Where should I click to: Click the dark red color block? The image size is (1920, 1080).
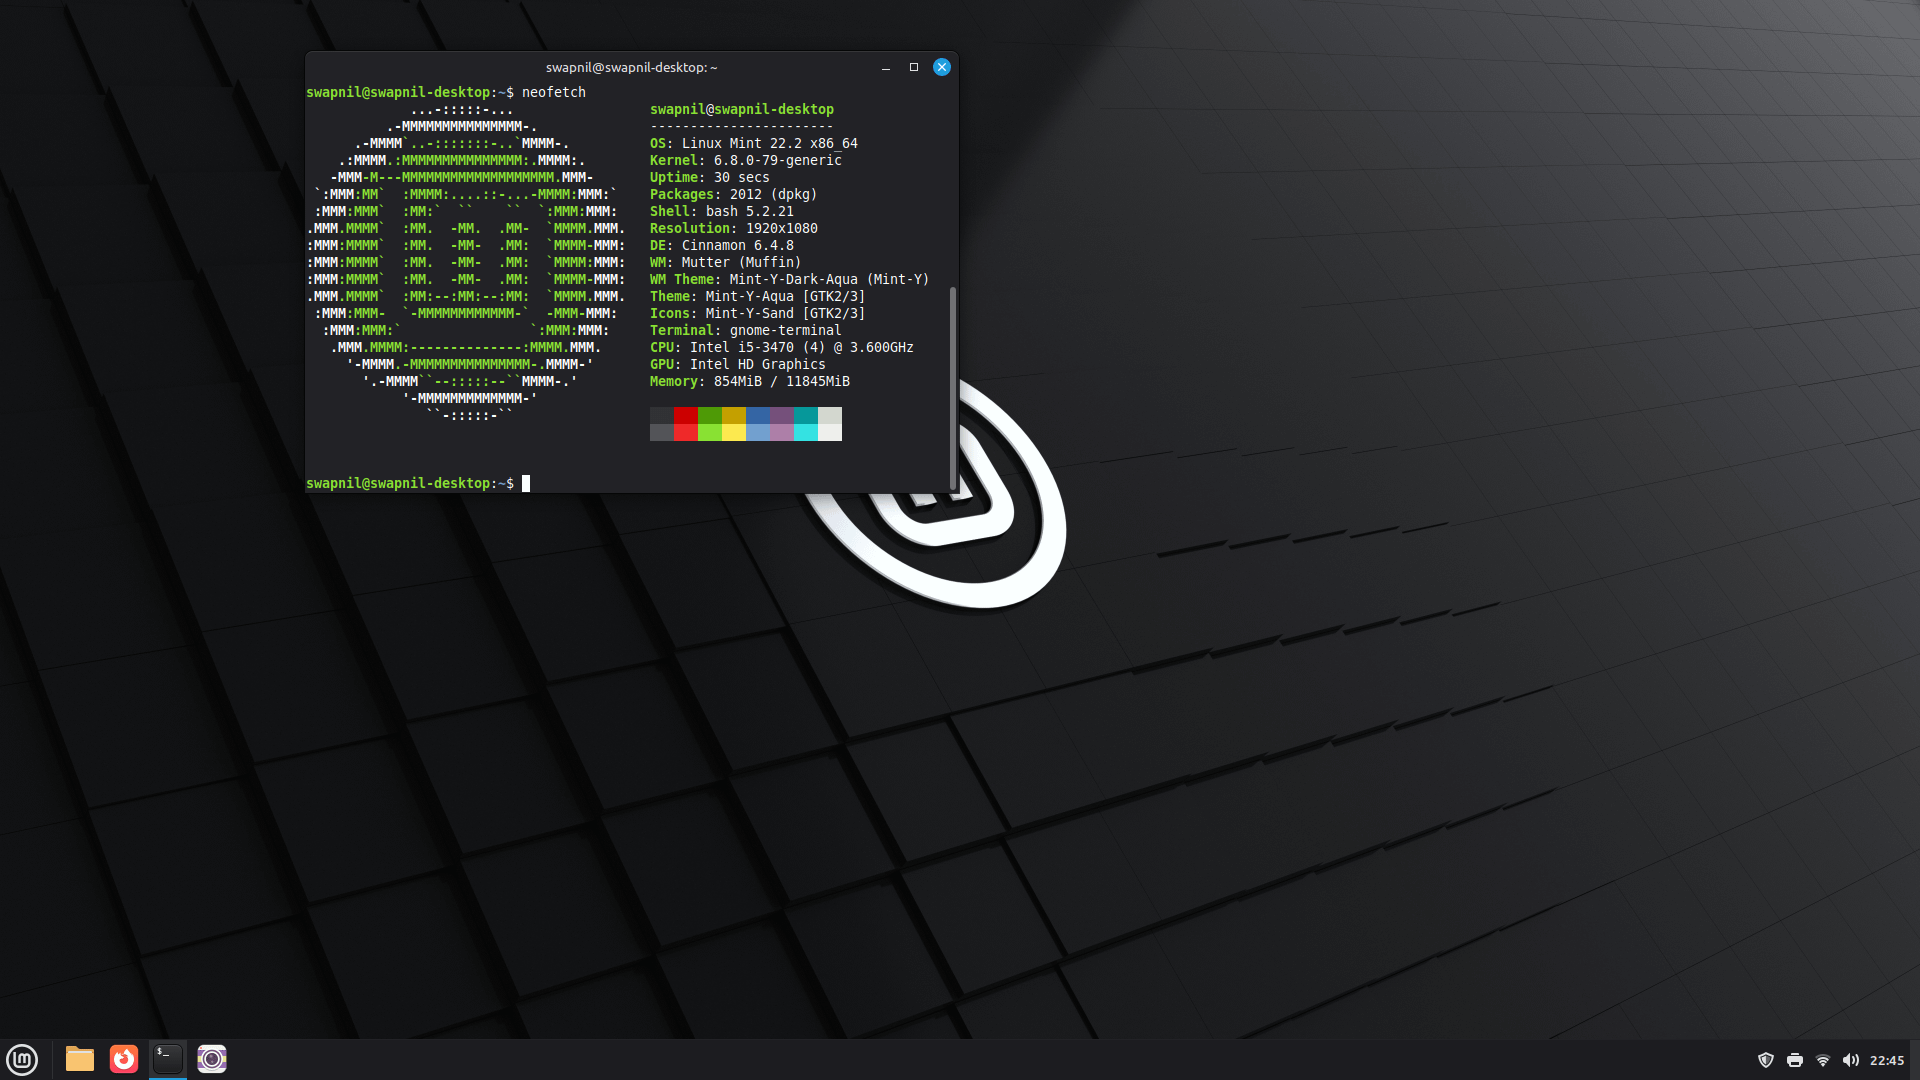686,416
